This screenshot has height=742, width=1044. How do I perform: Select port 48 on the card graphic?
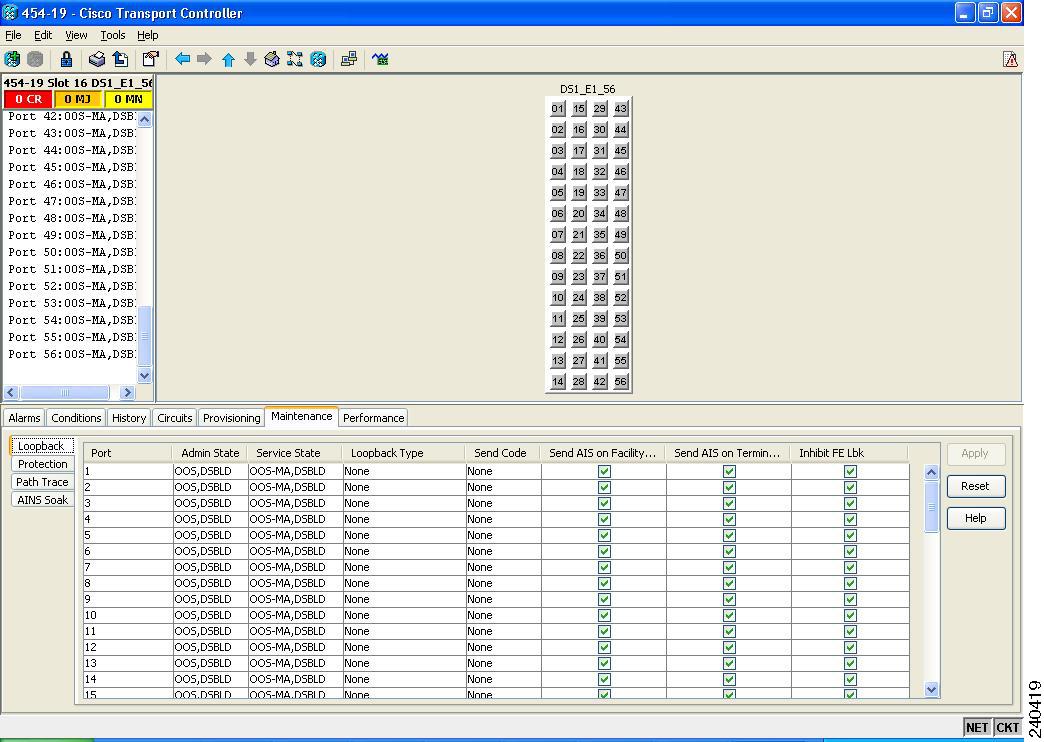point(621,214)
